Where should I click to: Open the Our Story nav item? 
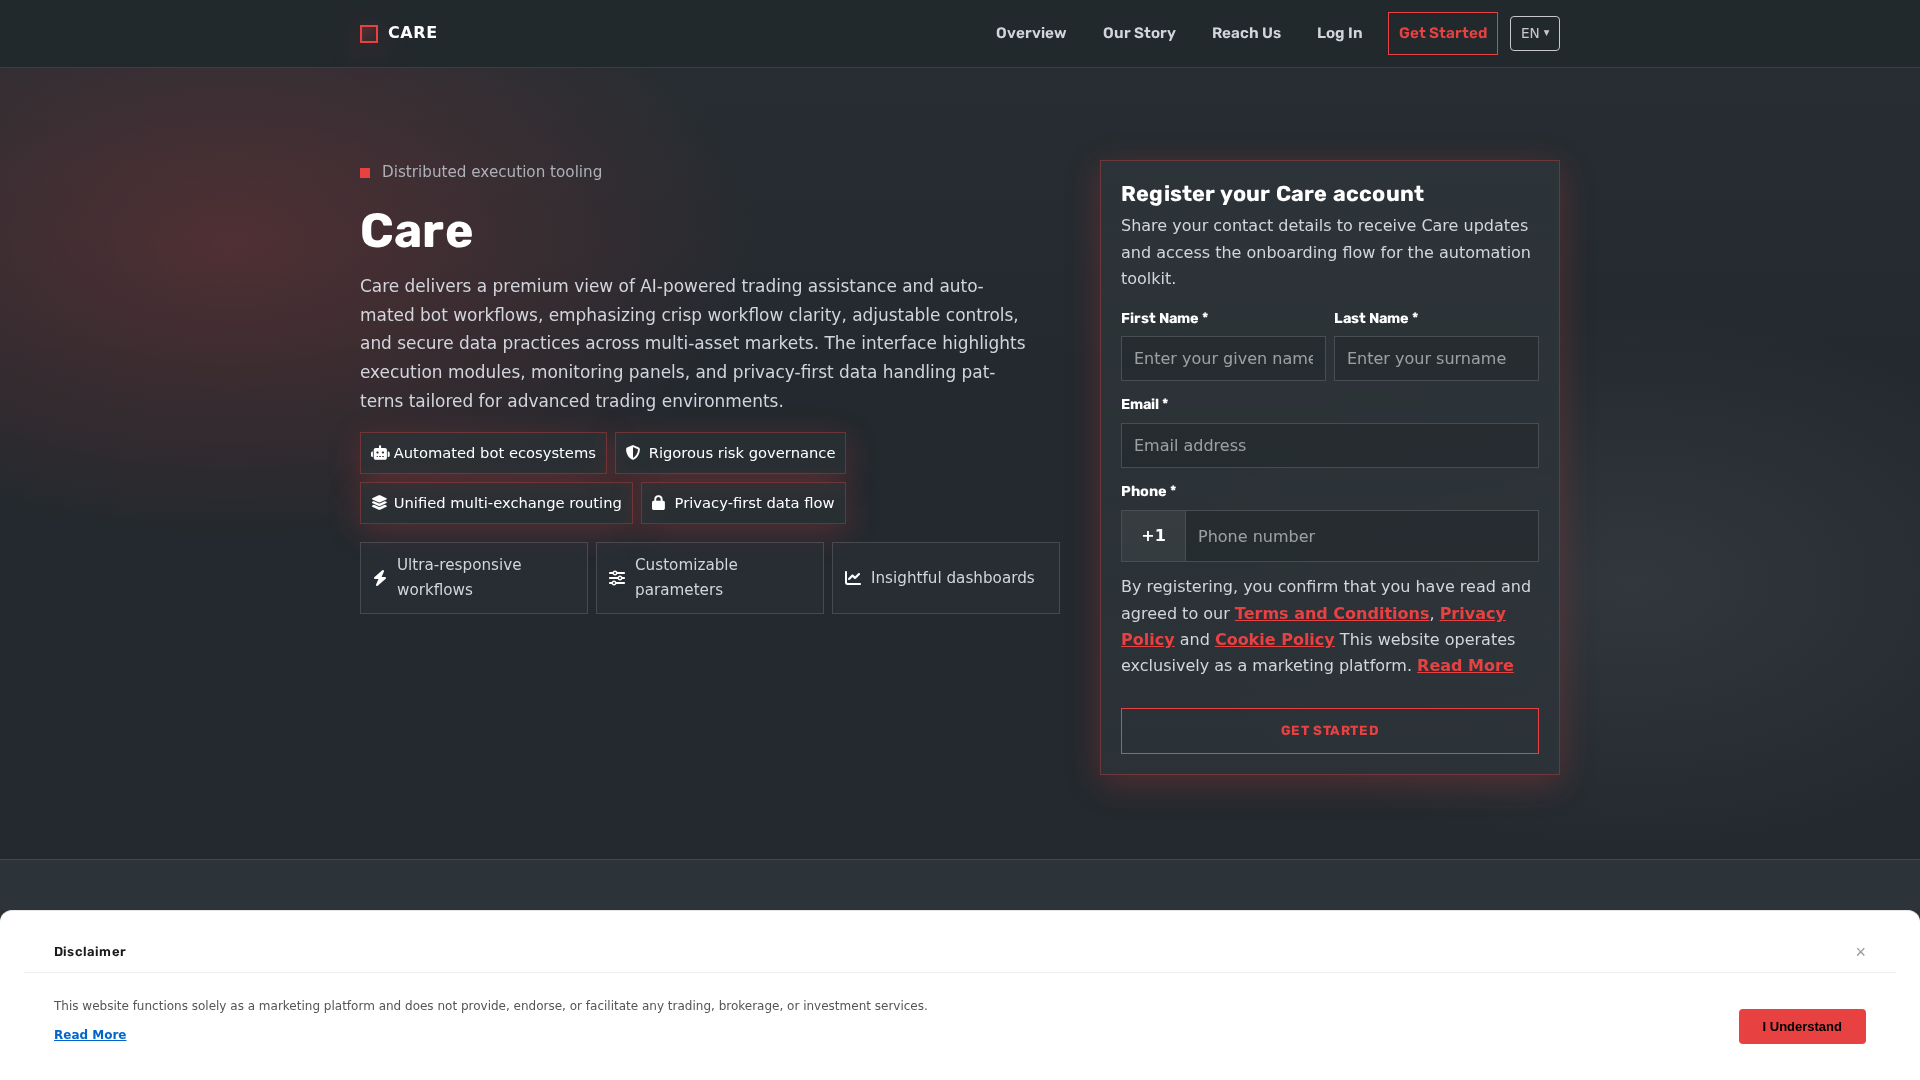1139,33
